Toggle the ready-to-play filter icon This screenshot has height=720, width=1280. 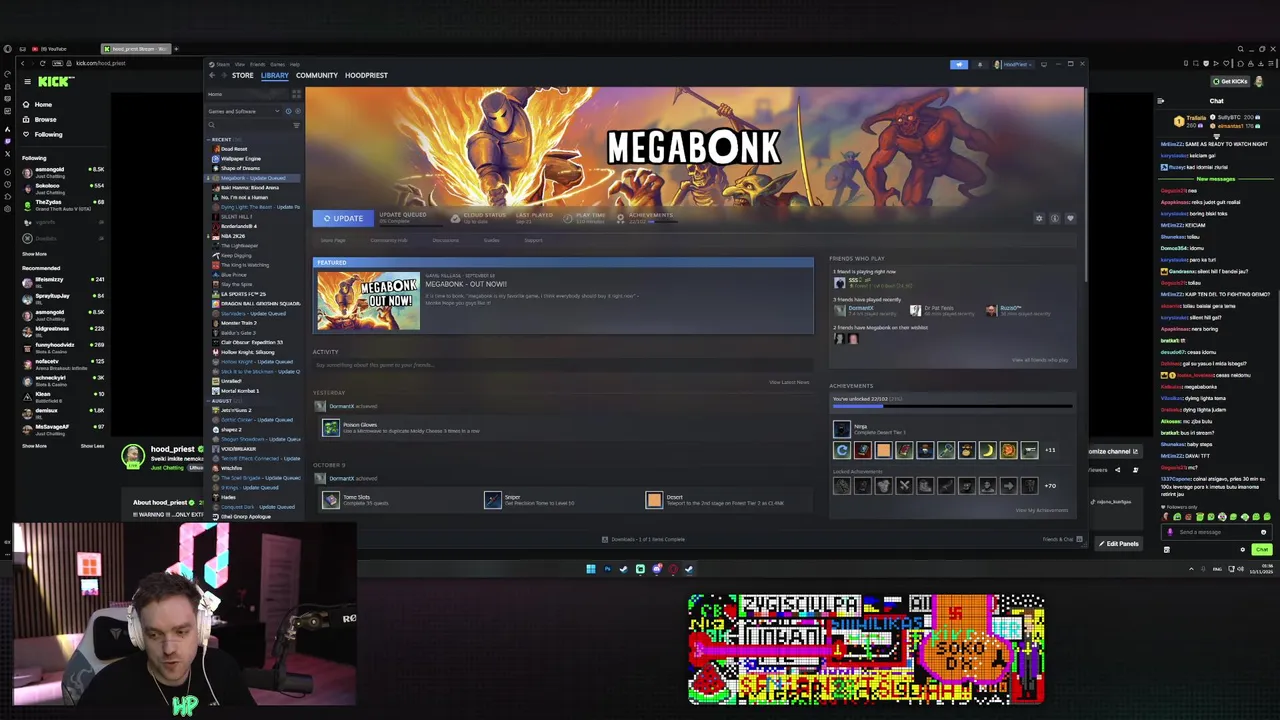click(x=297, y=111)
